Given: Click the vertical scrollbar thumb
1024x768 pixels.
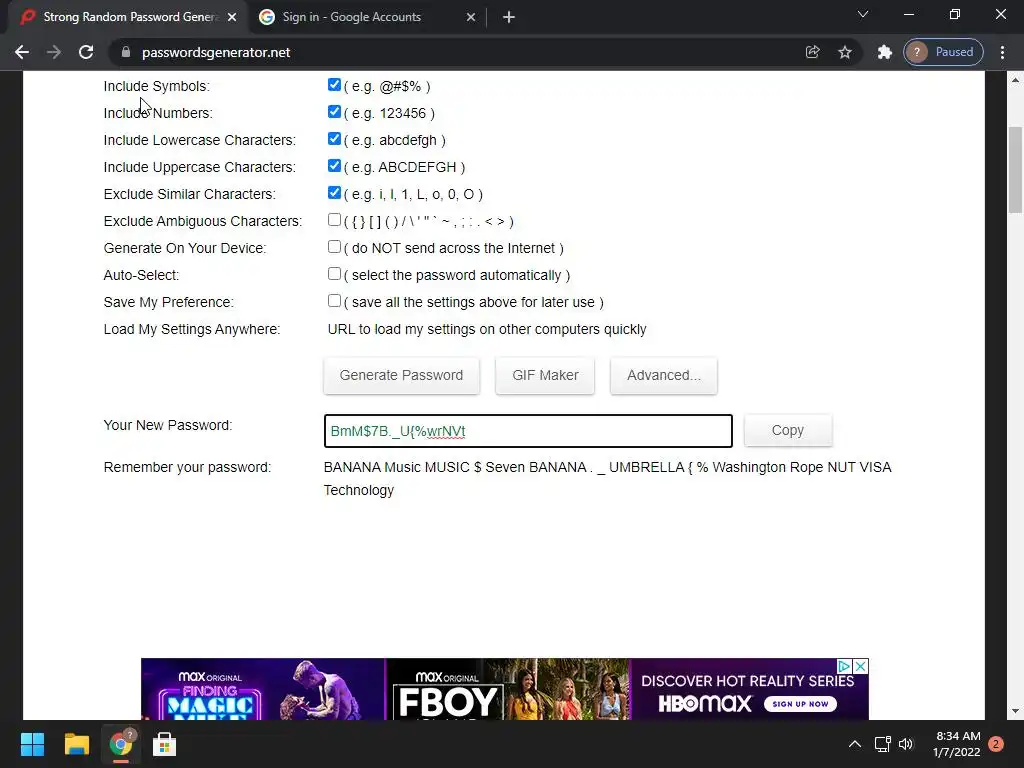Looking at the screenshot, I should coord(1015,170).
